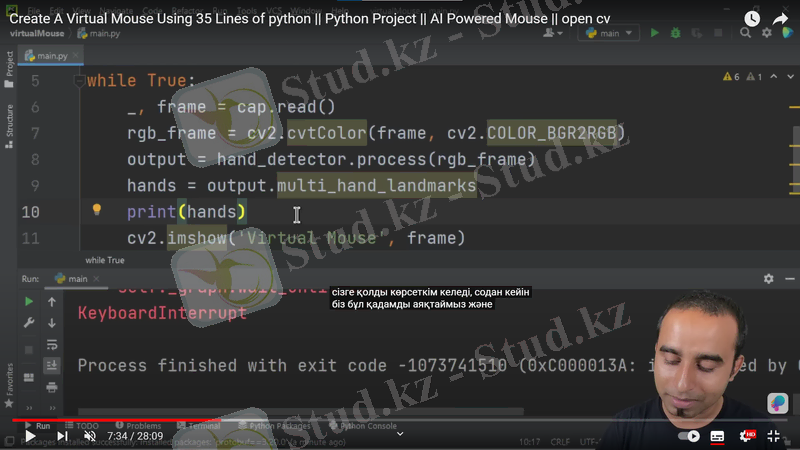800x450 pixels.
Task: Close the 'main' run tab
Action: click(x=96, y=279)
